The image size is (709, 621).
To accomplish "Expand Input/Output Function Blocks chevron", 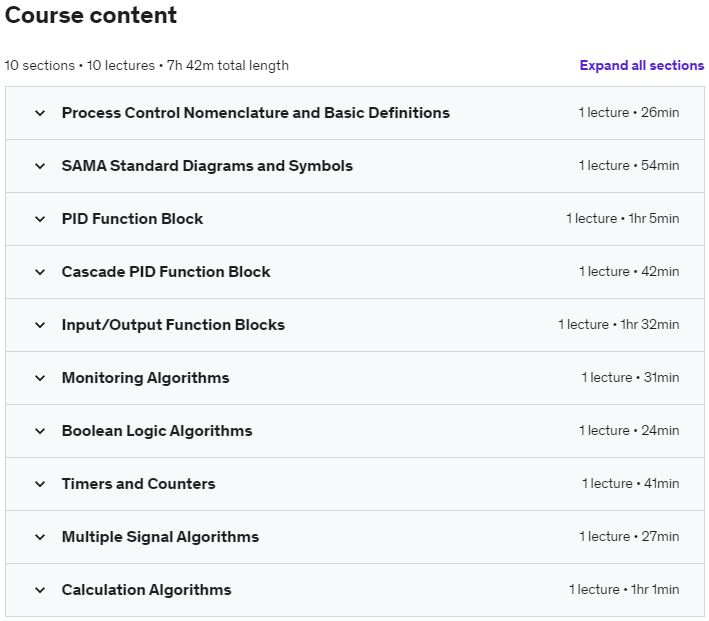I will click(x=40, y=325).
